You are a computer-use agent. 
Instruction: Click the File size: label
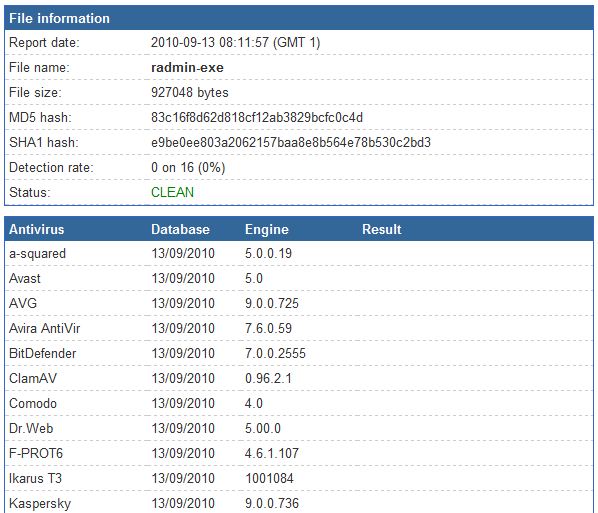(35, 92)
